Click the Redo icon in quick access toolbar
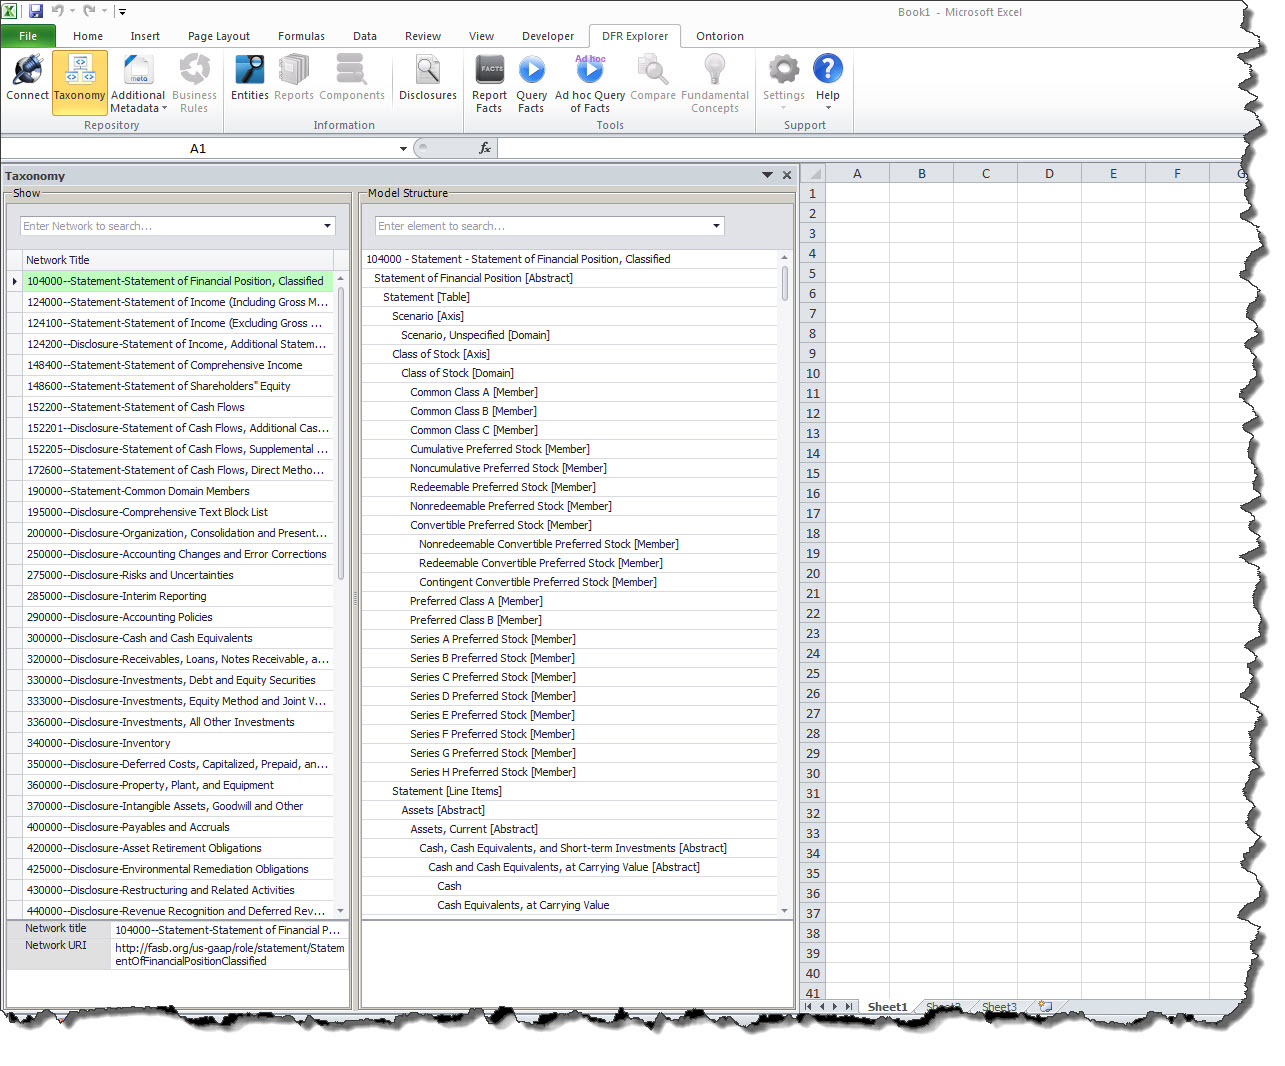 tap(89, 11)
